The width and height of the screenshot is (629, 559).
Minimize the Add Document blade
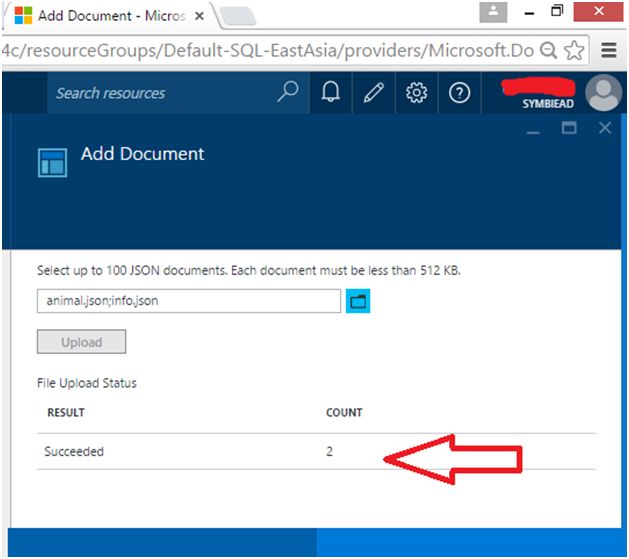533,131
